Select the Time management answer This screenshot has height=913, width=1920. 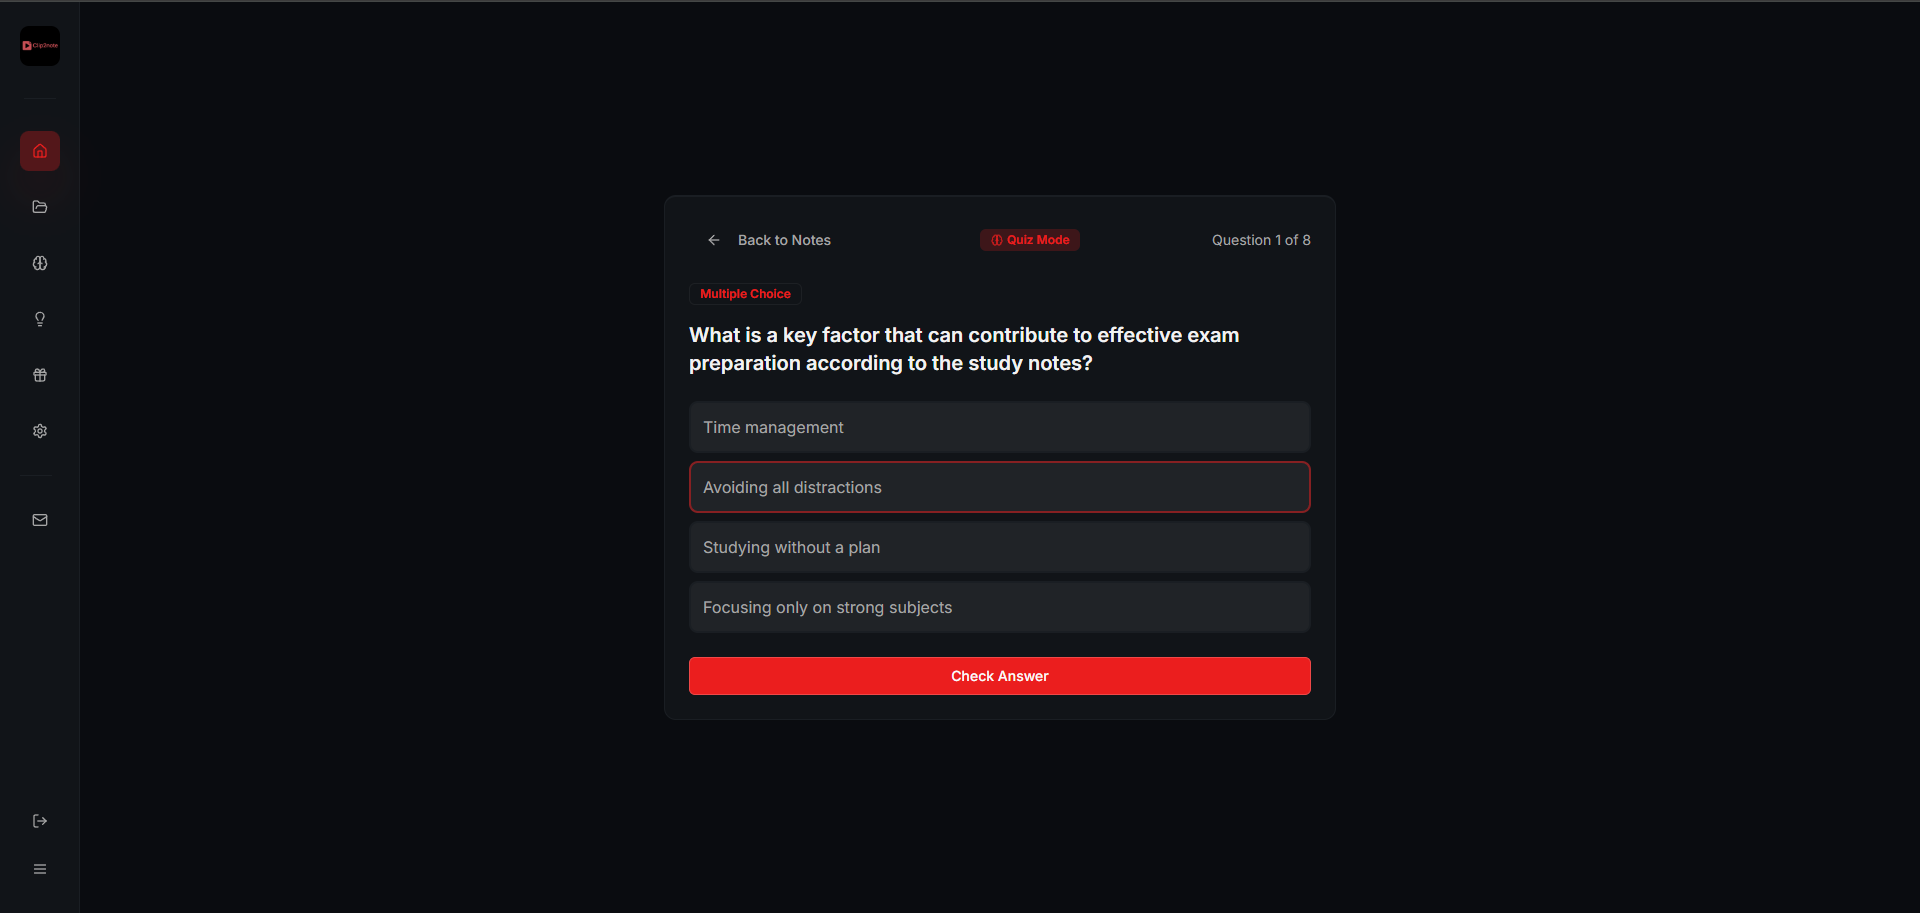(x=999, y=427)
